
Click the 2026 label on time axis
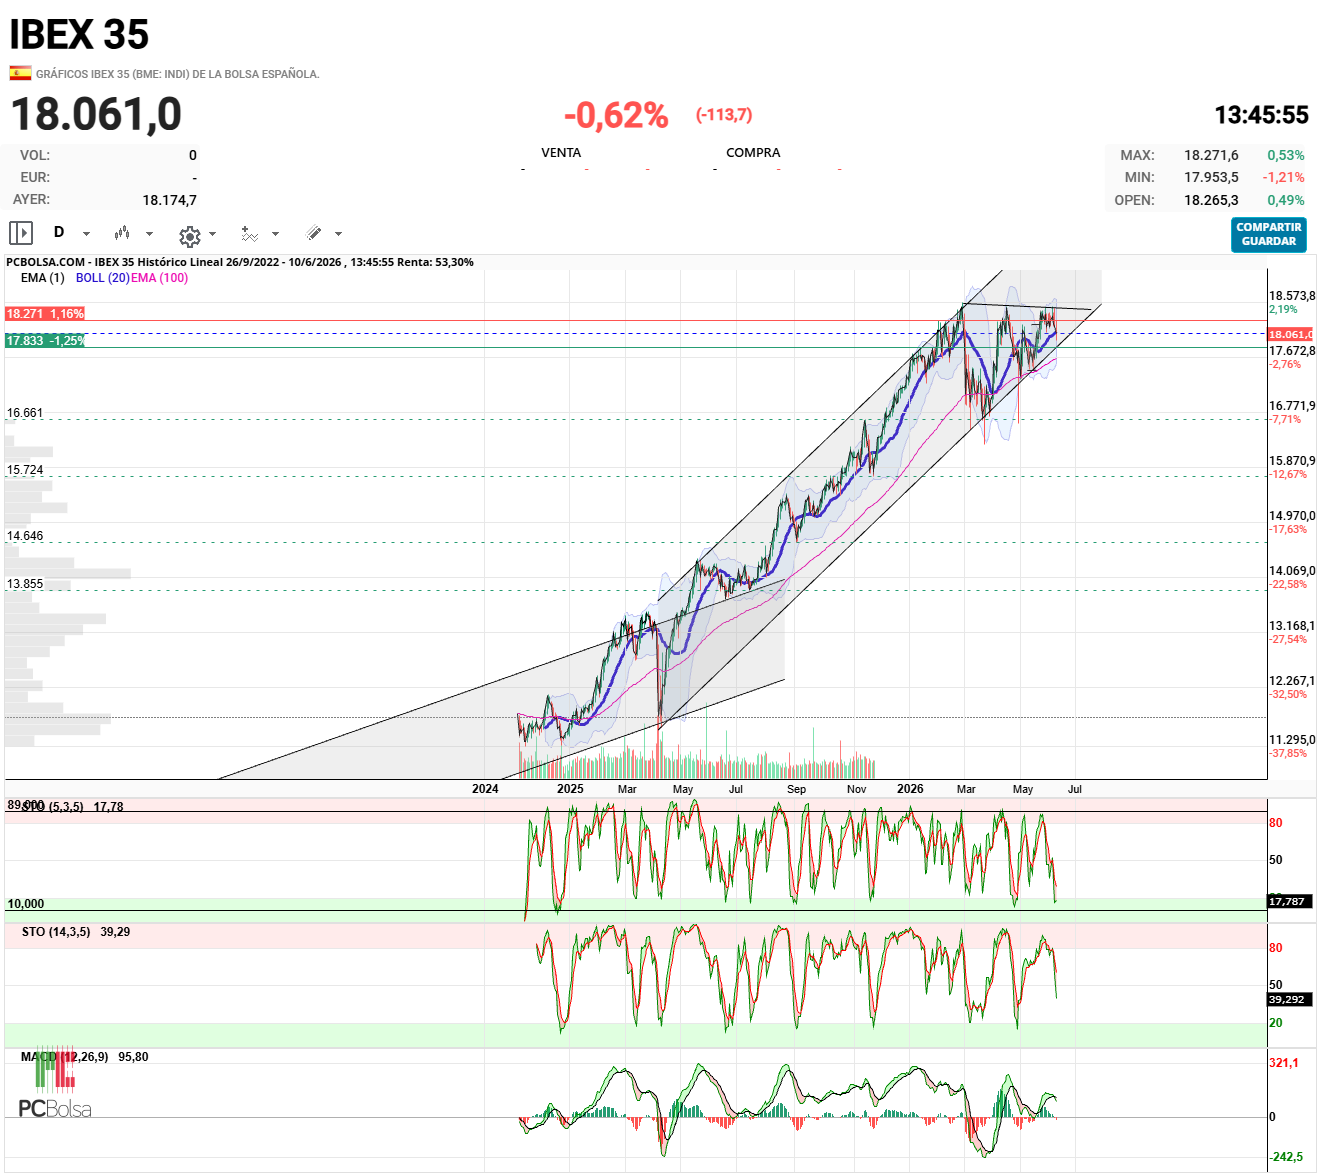pos(910,789)
